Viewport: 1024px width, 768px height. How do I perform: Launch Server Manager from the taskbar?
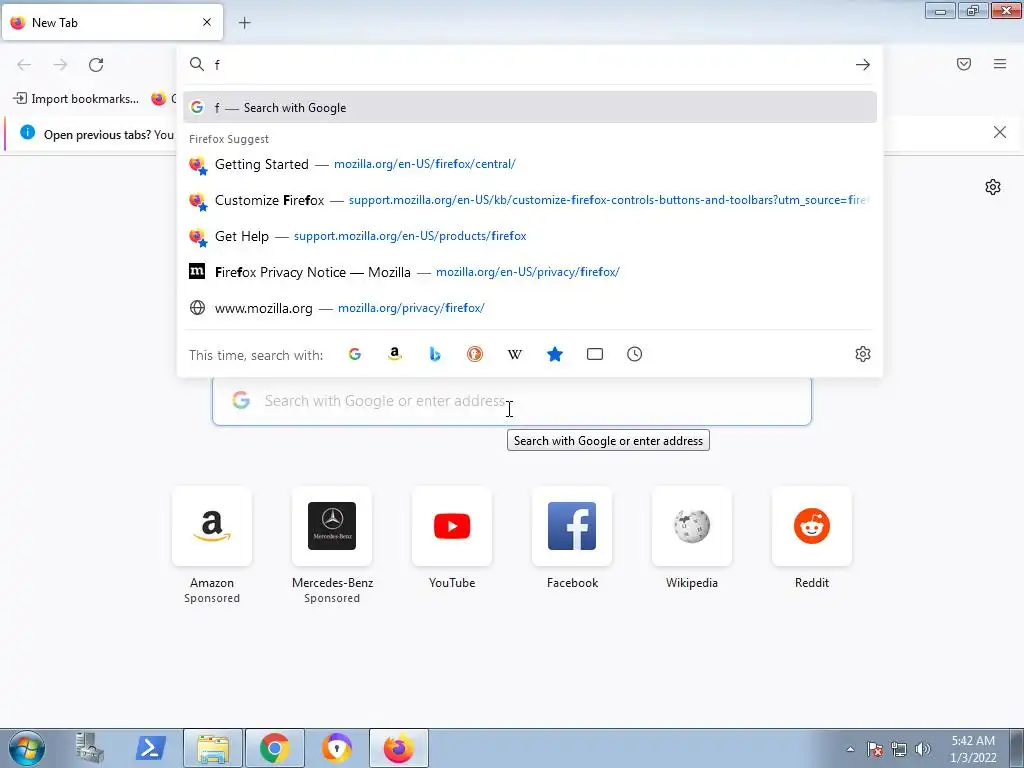tap(89, 748)
